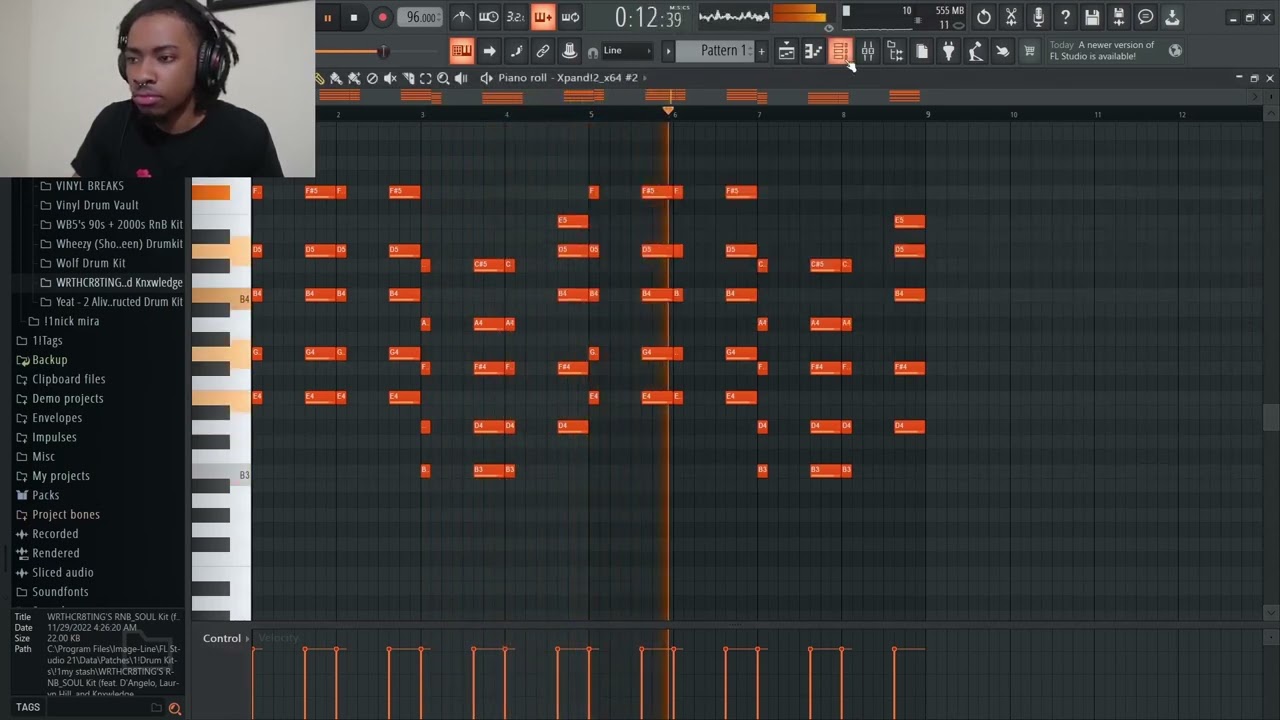
Task: Select the piano roll paint brush tool
Action: click(x=336, y=78)
